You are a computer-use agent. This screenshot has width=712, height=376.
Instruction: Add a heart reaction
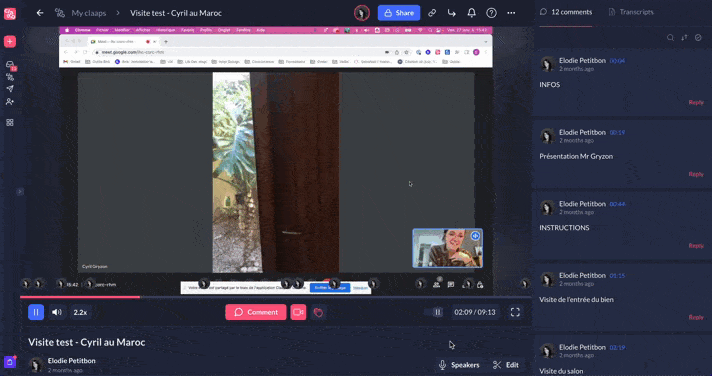click(x=318, y=312)
